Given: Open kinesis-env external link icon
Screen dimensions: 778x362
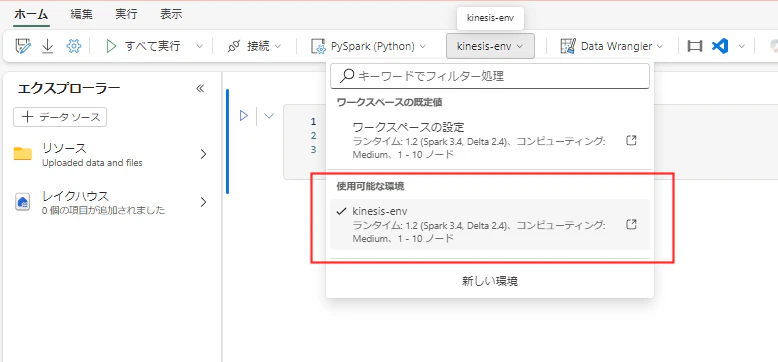Looking at the screenshot, I should (x=631, y=224).
